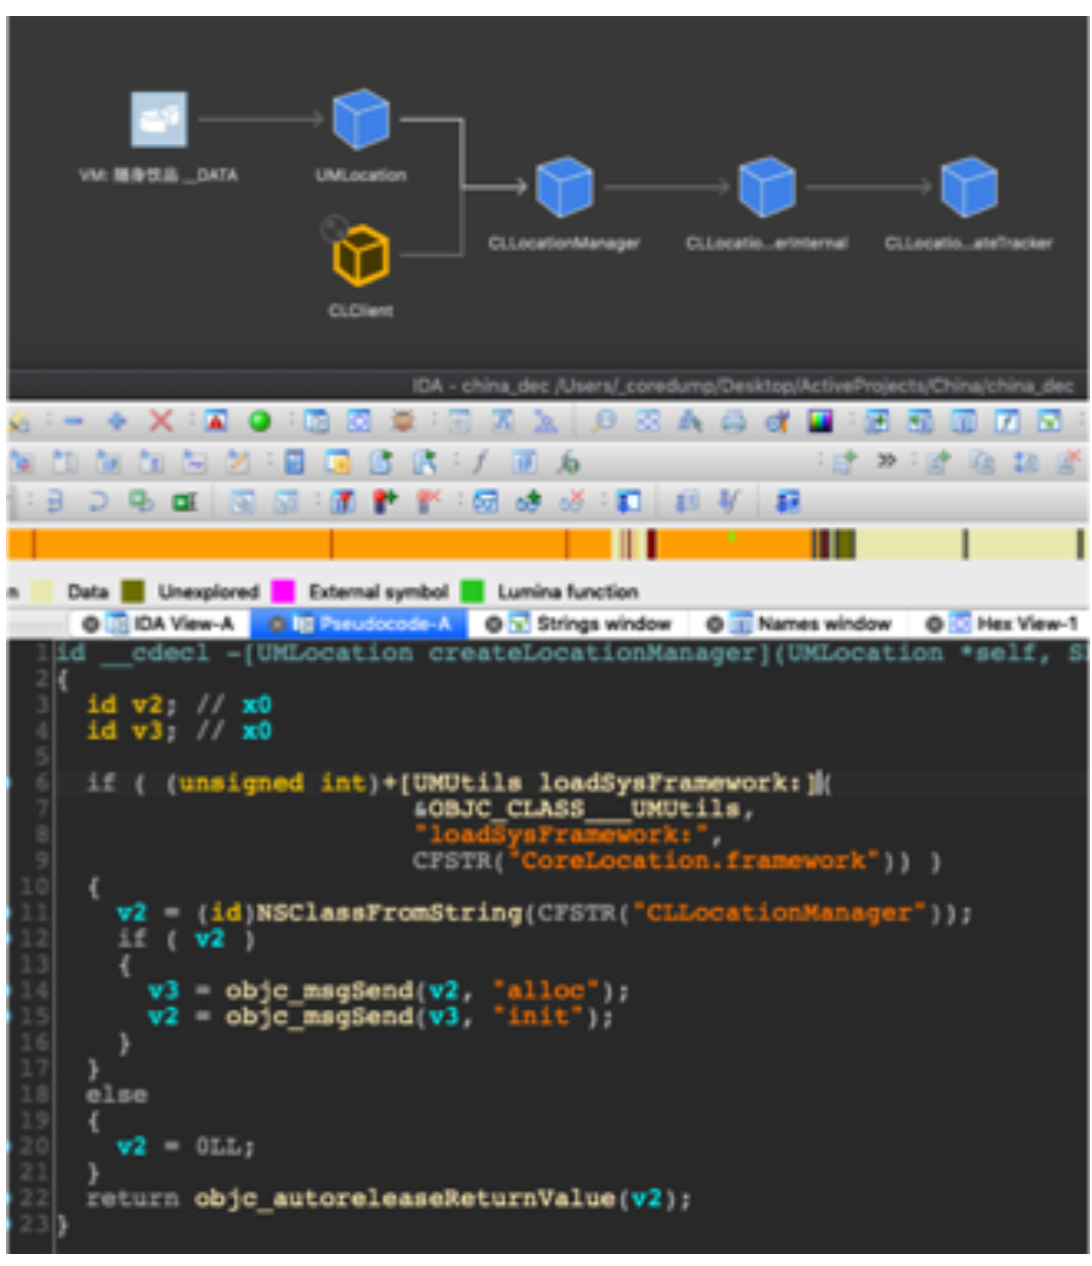
Task: Select the CLLocatio...erInternal graph node
Action: [767, 187]
